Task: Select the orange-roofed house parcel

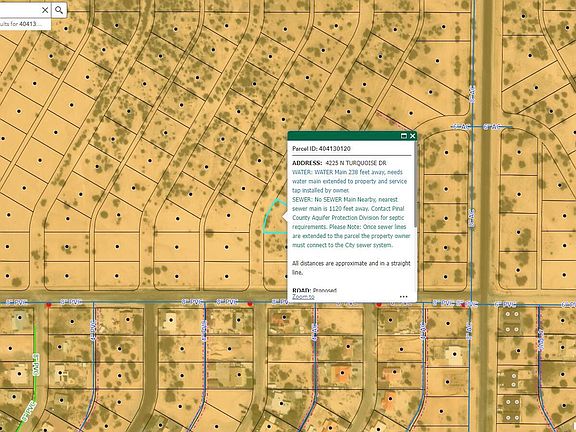Action: pyautogui.click(x=342, y=373)
